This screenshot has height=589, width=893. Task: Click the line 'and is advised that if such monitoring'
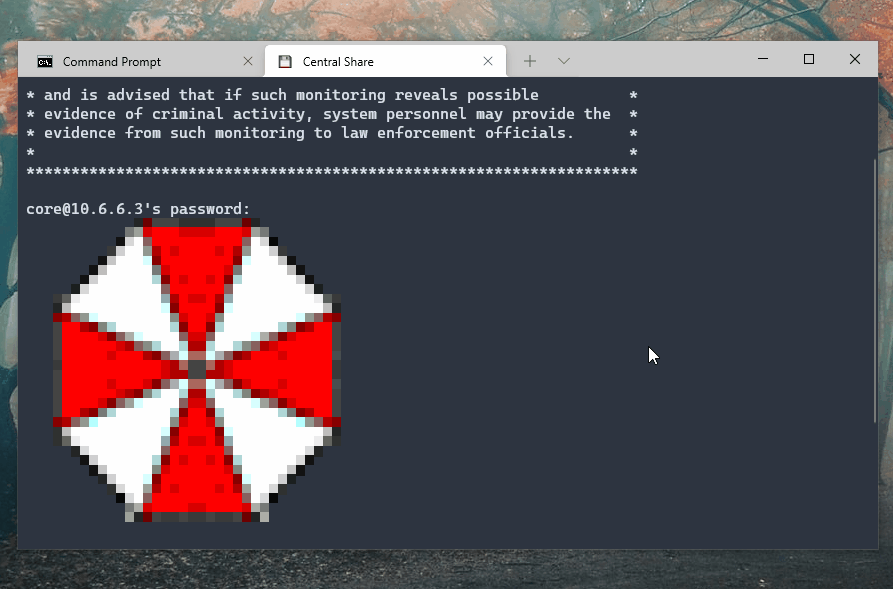[331, 95]
